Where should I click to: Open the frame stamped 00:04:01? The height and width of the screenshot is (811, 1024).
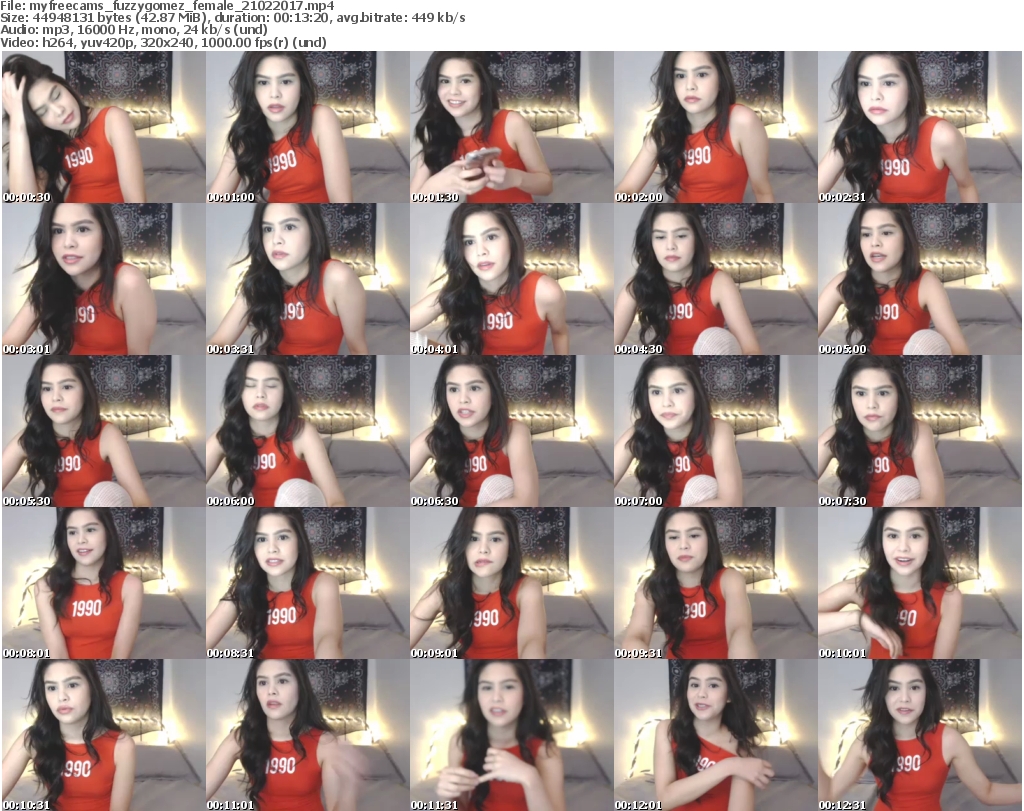pos(511,279)
